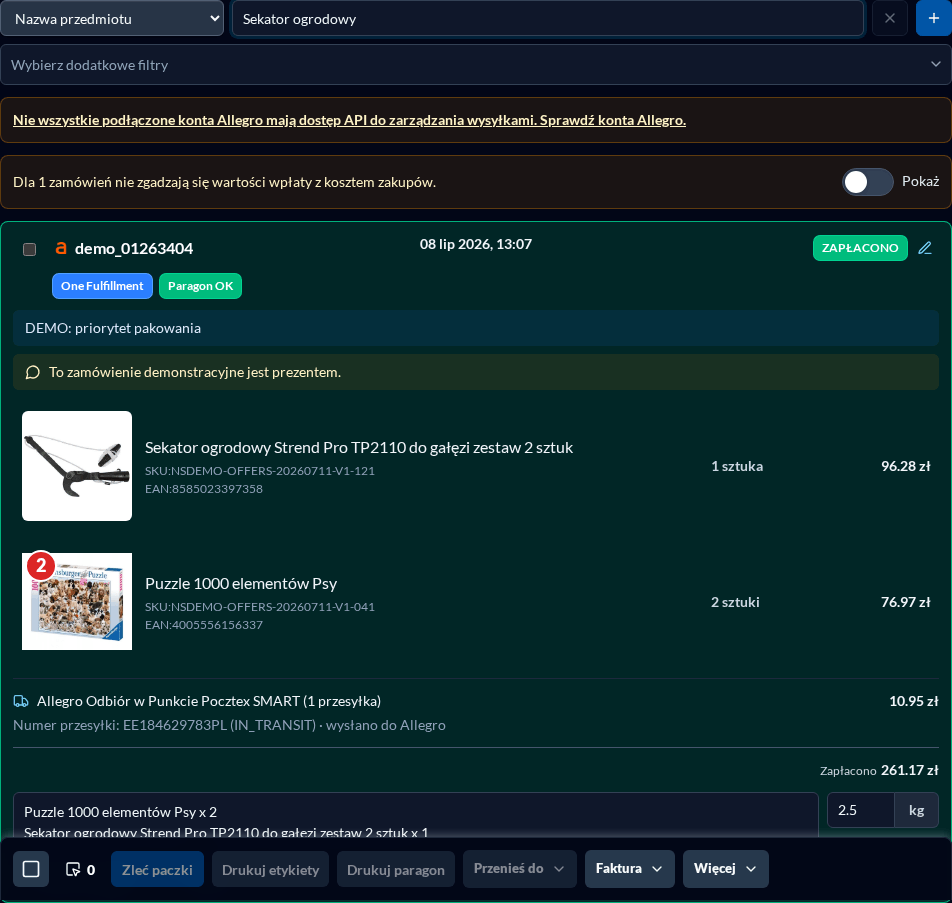Click tracking number EE184629783PL line
This screenshot has height=903, width=952.
230,725
